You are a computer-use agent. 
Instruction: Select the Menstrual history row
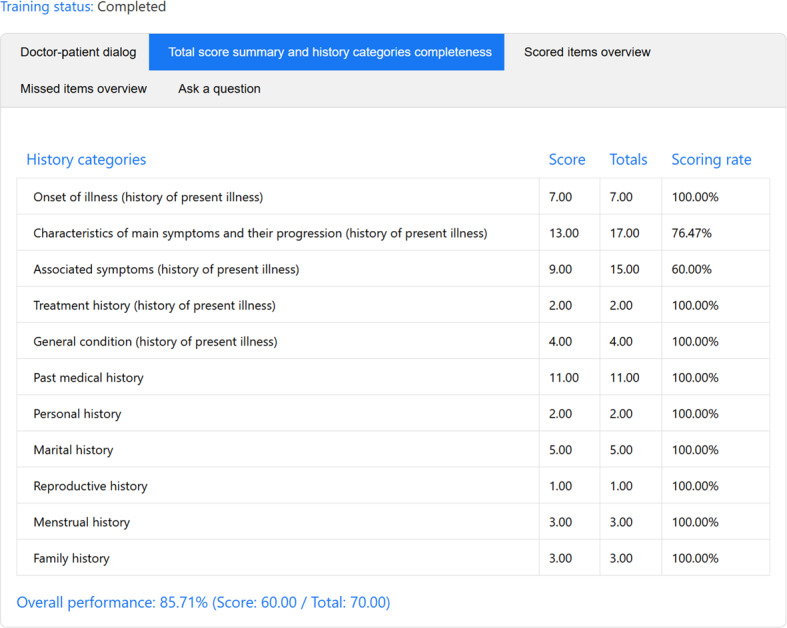(x=81, y=522)
